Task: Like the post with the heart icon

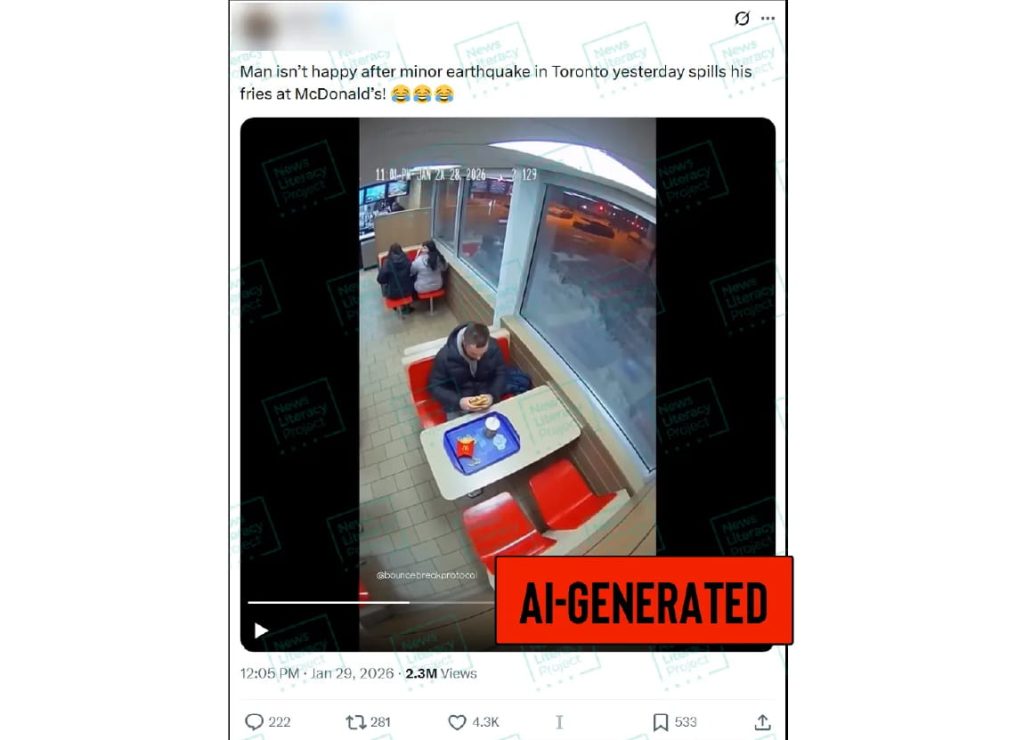Action: pos(457,722)
